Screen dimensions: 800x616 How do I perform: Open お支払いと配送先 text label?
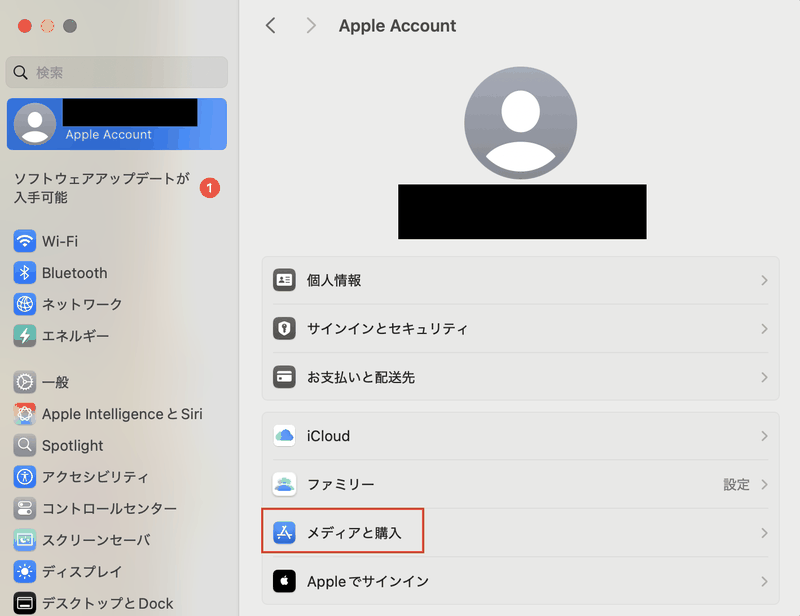coord(361,377)
